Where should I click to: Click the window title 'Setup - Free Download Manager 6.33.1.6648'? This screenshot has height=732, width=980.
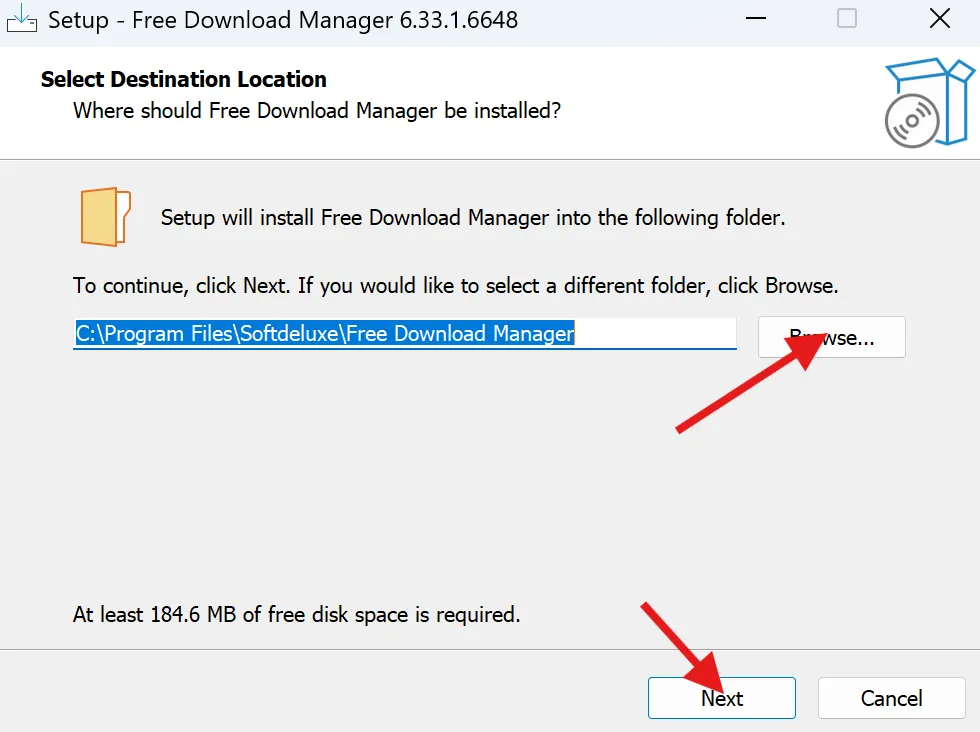click(283, 20)
